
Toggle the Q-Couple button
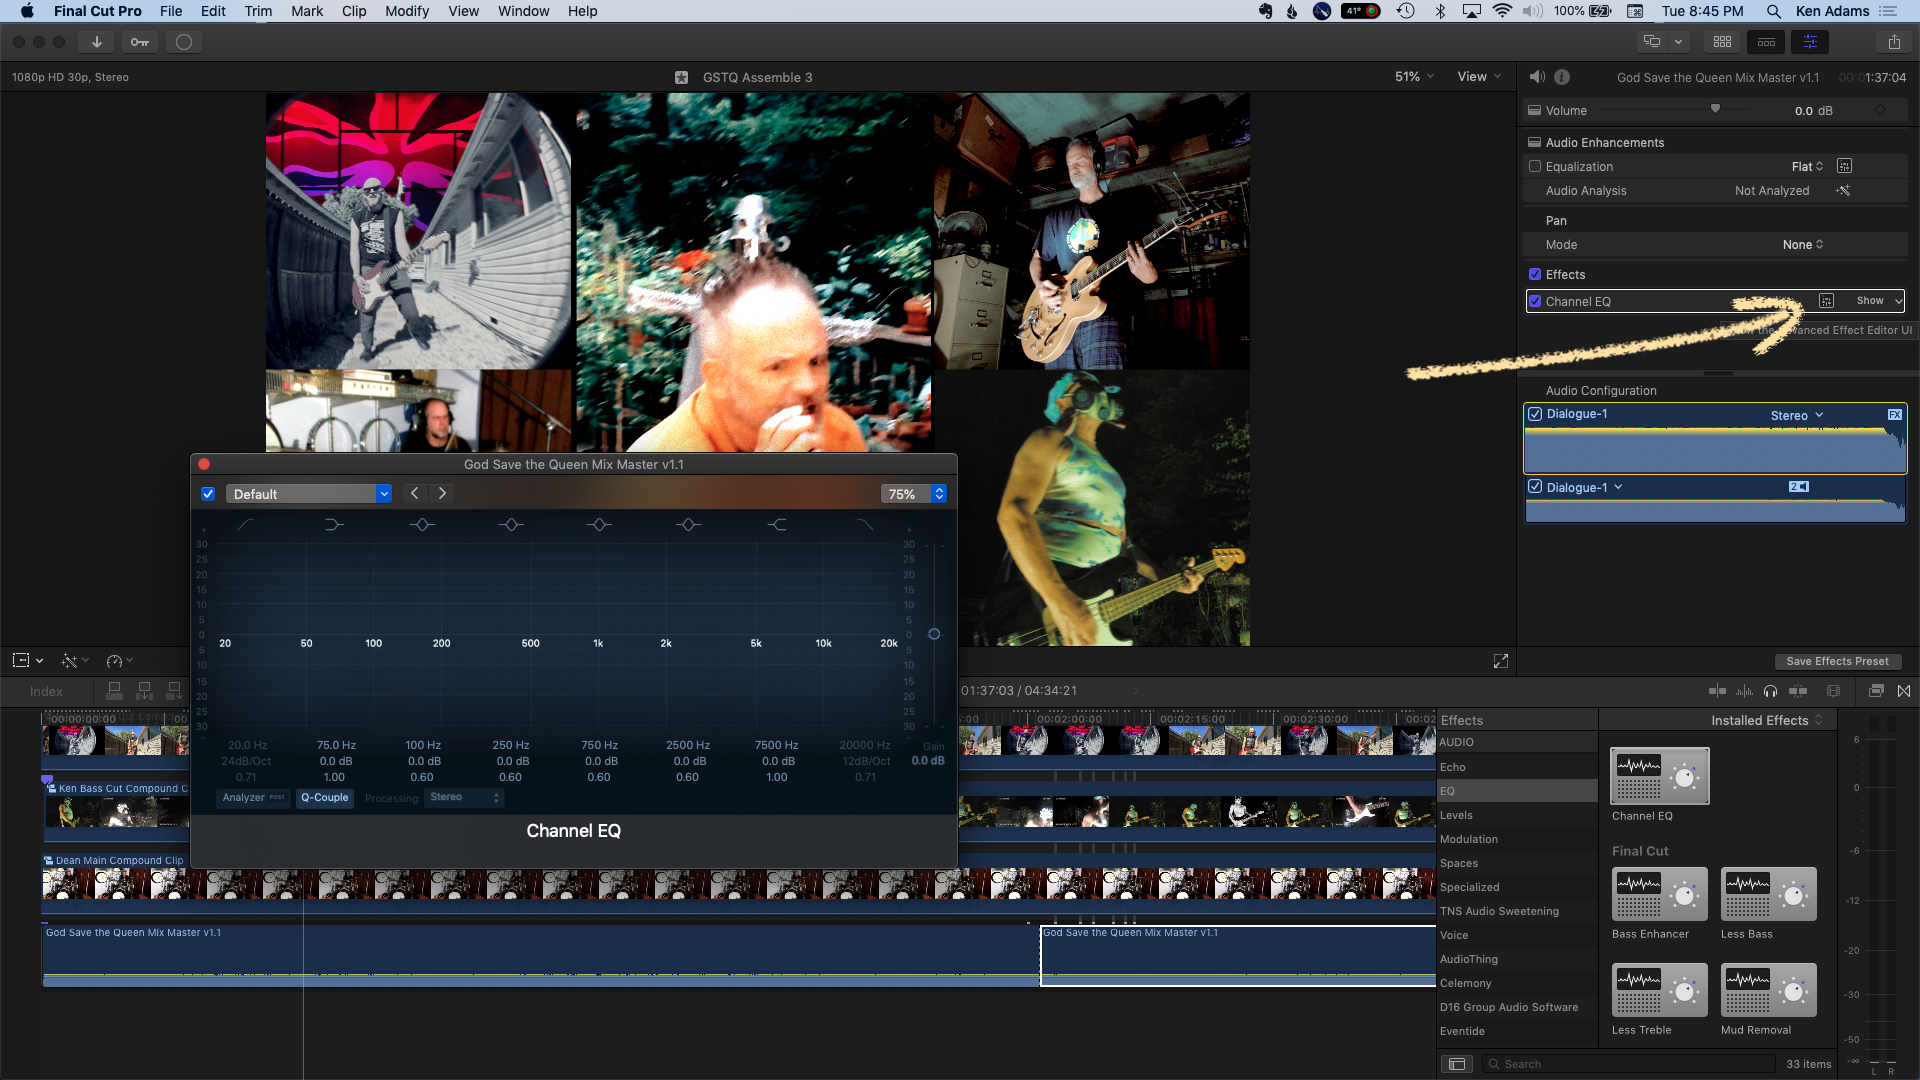(x=325, y=798)
